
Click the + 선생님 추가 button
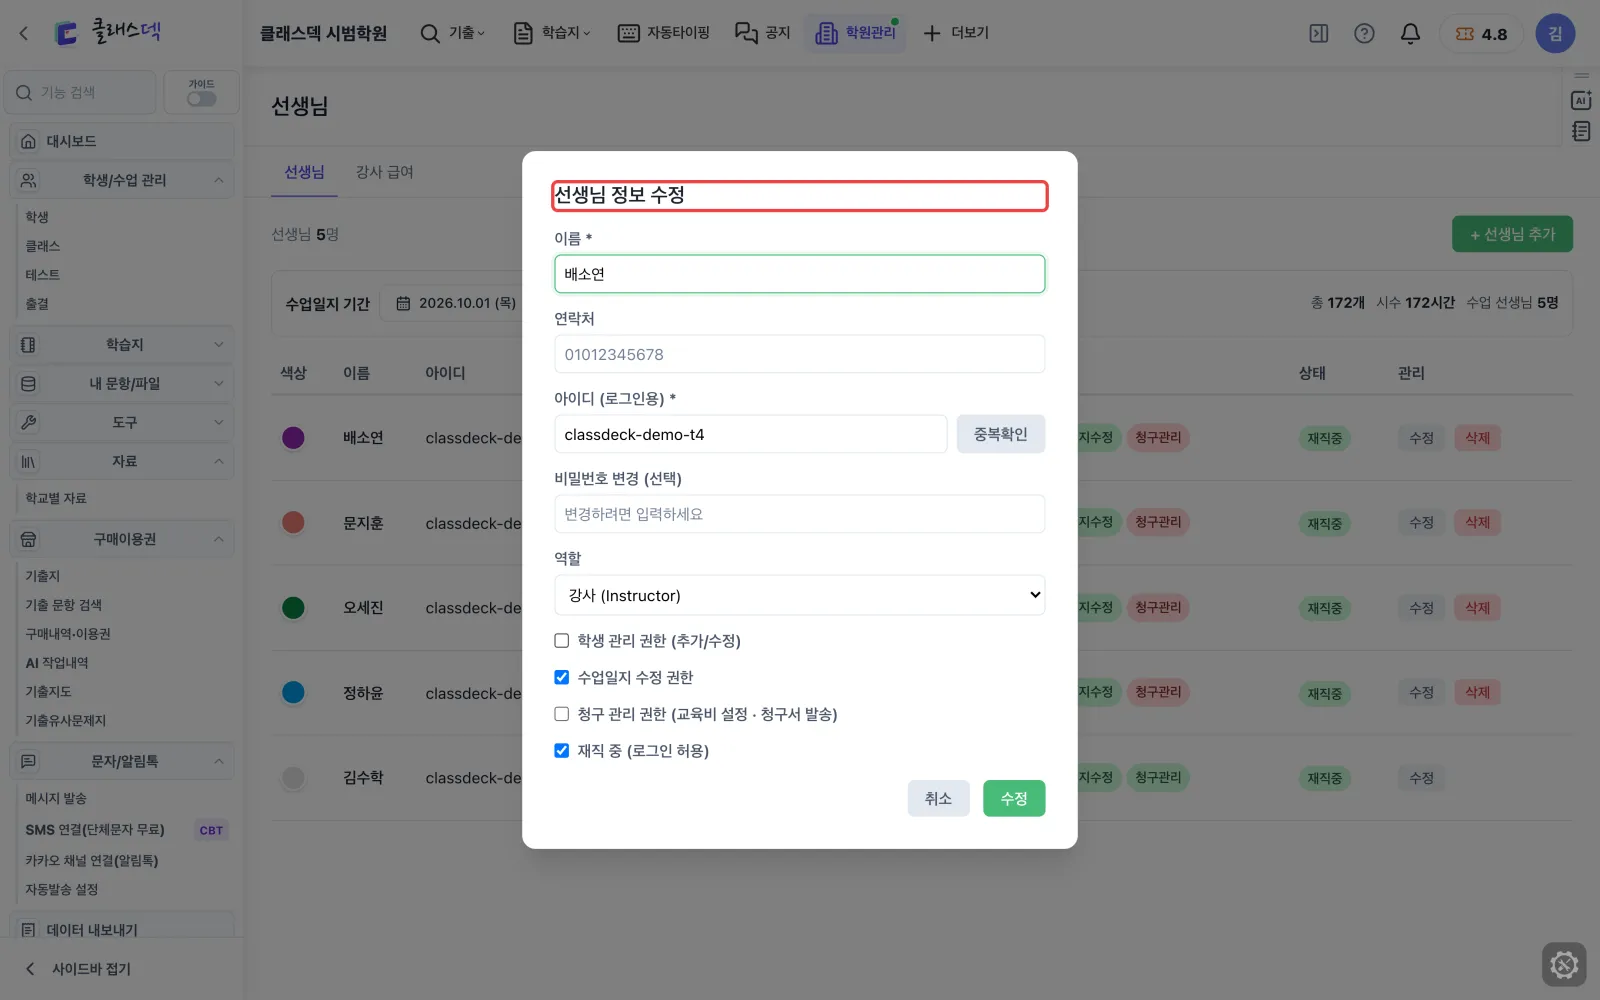tap(1512, 234)
